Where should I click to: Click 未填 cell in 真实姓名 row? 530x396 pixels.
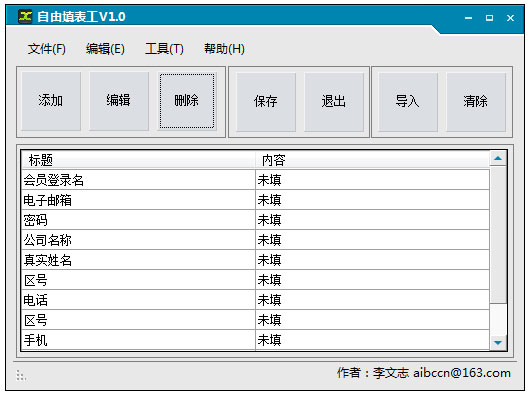[x=372, y=260]
